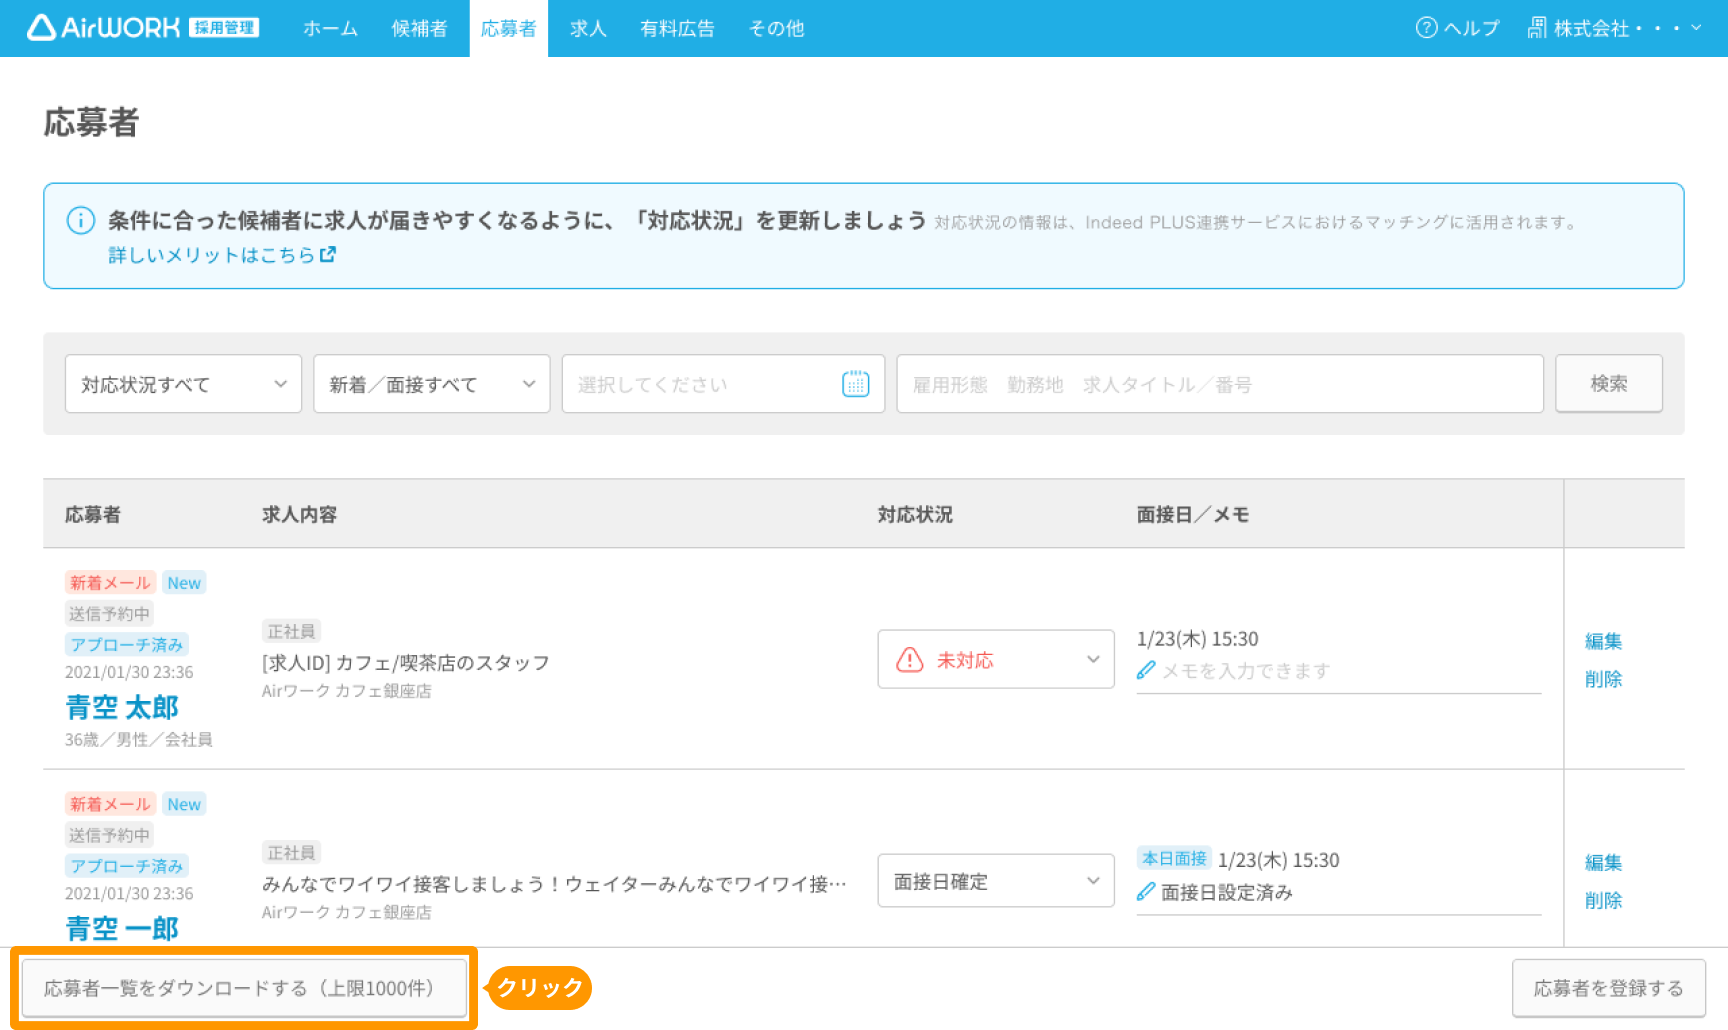Expand the 未対応 status dropdown for 青空 太郎
1728x1030 pixels.
coord(996,659)
